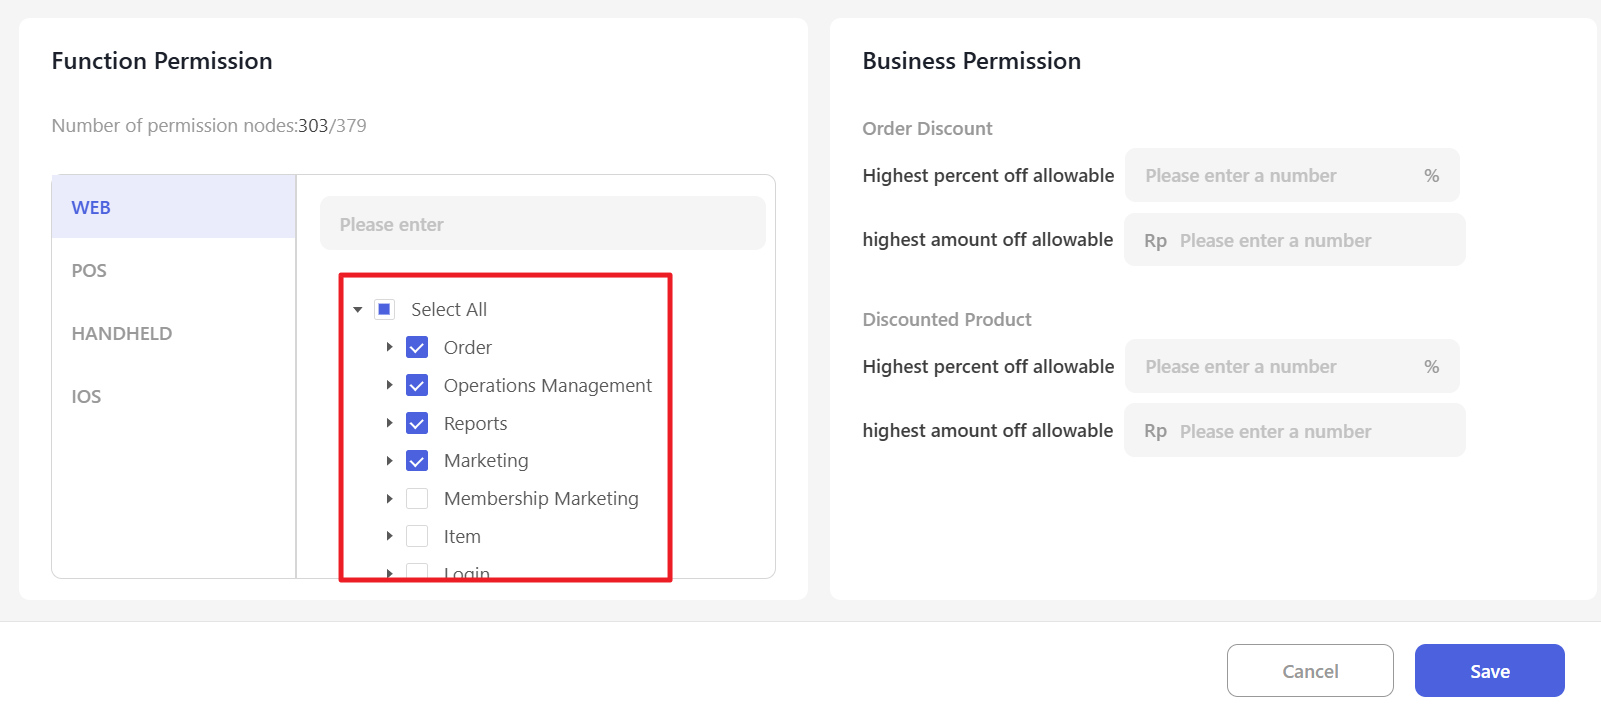Enable the Membership Marketing checkbox
The width and height of the screenshot is (1601, 712).
pos(417,499)
